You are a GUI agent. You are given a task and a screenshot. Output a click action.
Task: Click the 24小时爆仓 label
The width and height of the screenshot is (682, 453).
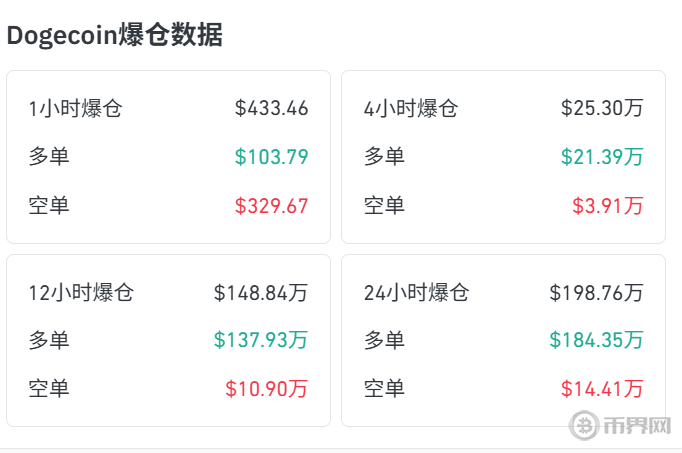tap(416, 293)
